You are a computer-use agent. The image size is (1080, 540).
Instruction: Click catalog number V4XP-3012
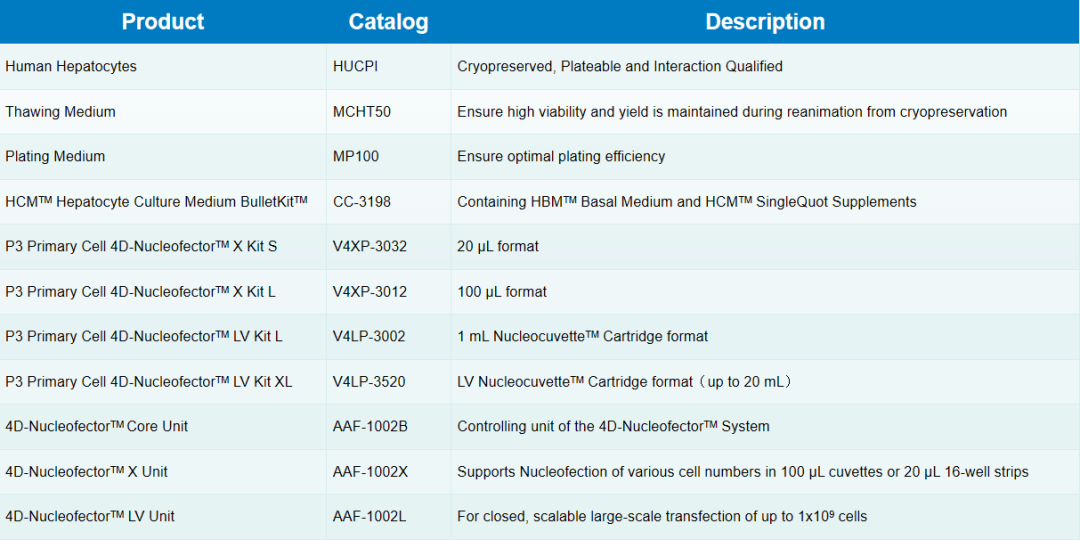pos(370,292)
